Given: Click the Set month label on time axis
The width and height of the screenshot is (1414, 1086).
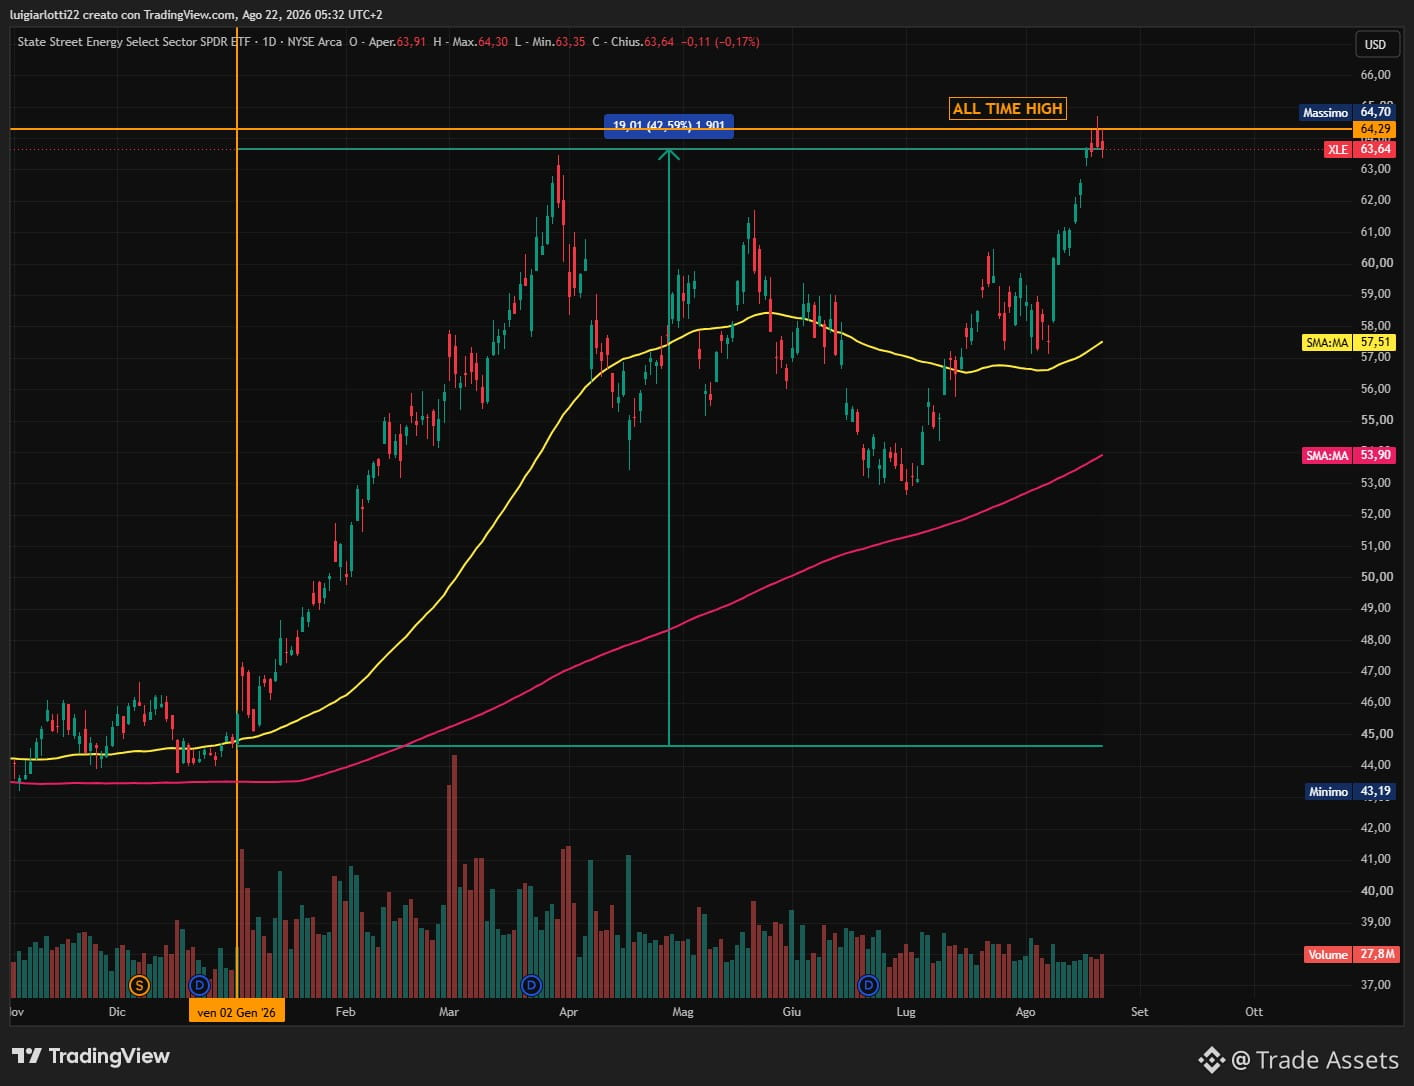Looking at the screenshot, I should [1139, 1012].
